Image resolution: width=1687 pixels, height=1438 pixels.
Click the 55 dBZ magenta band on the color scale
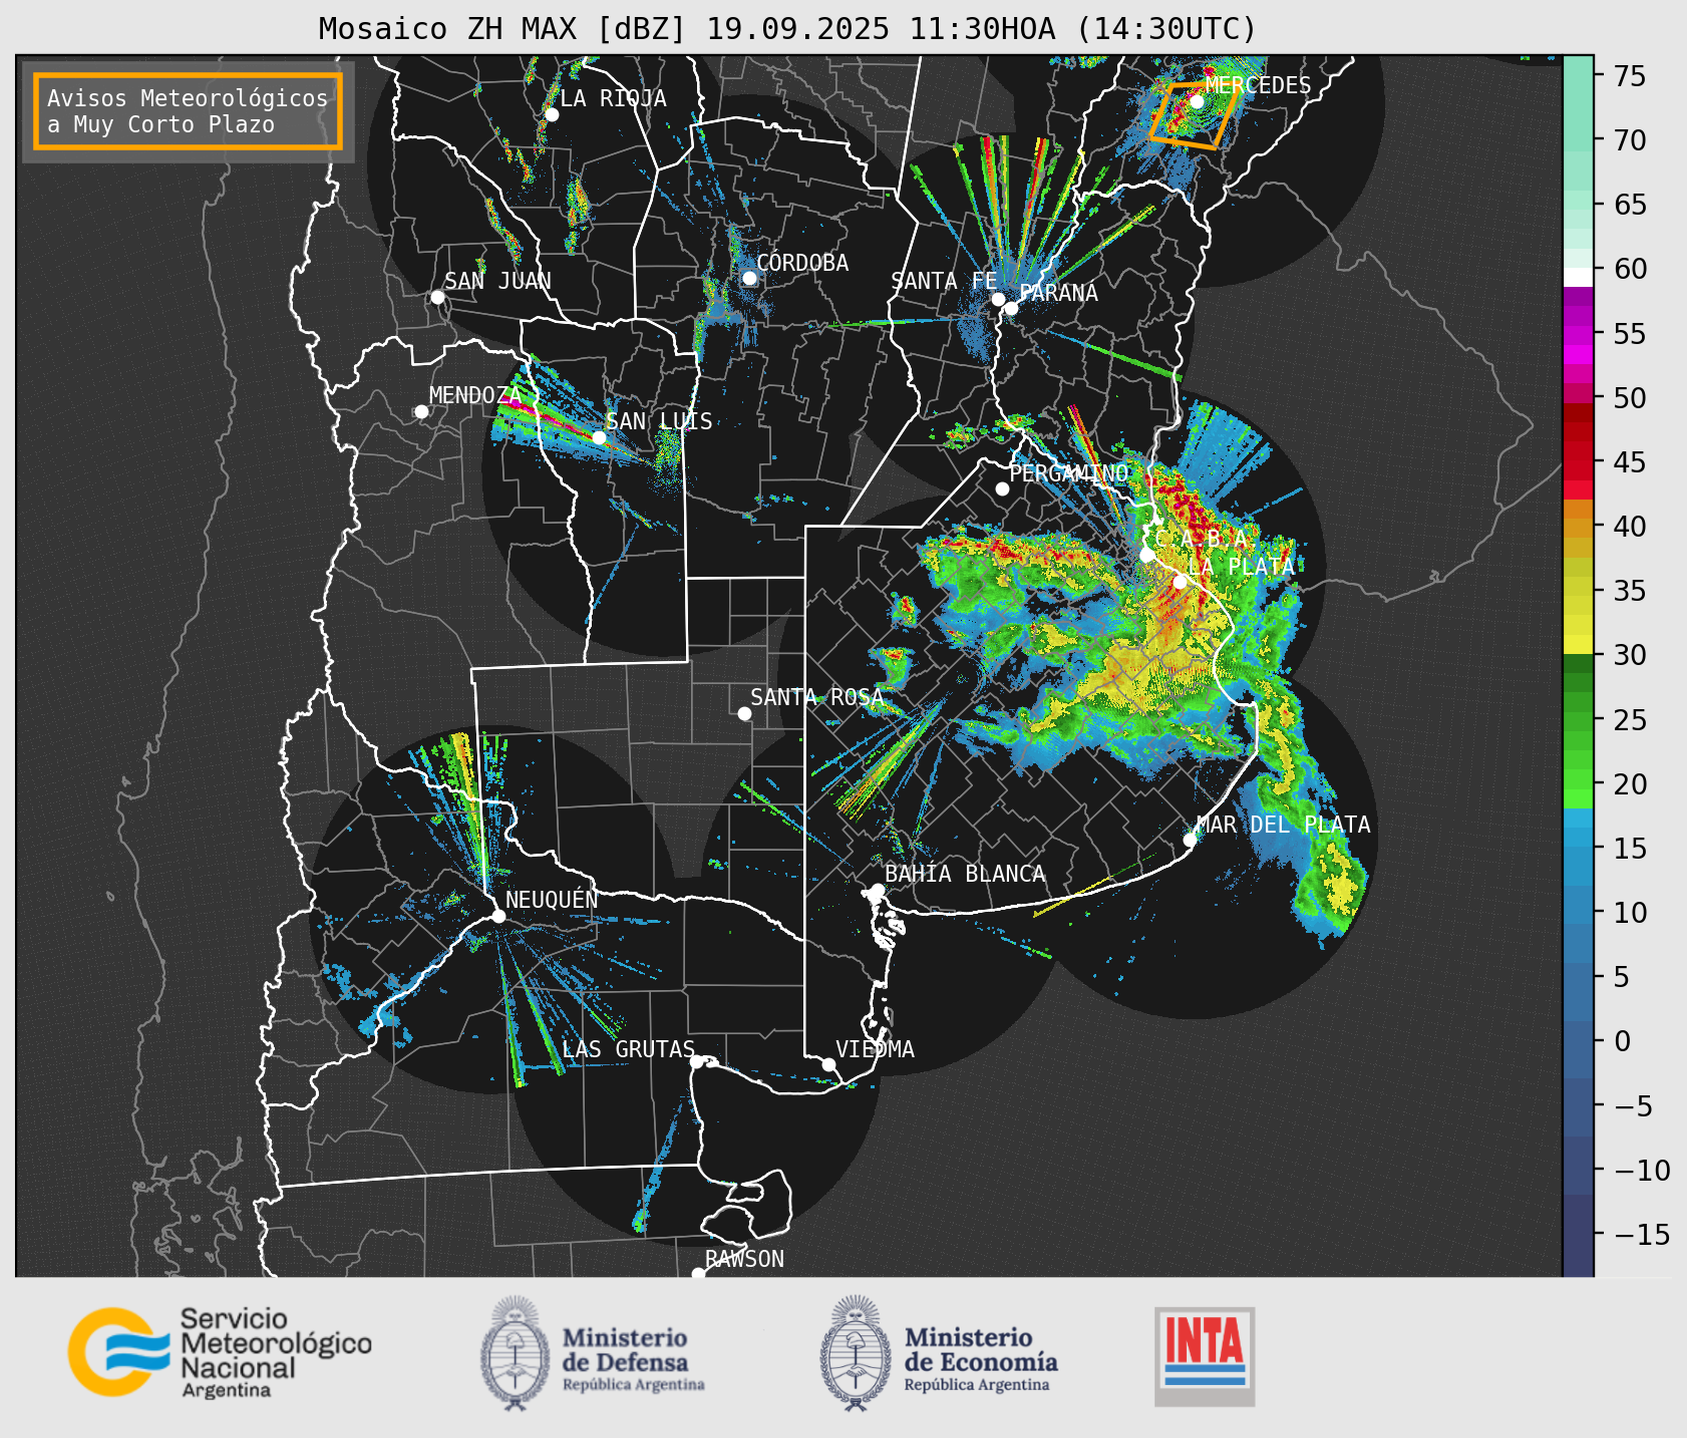pyautogui.click(x=1578, y=333)
